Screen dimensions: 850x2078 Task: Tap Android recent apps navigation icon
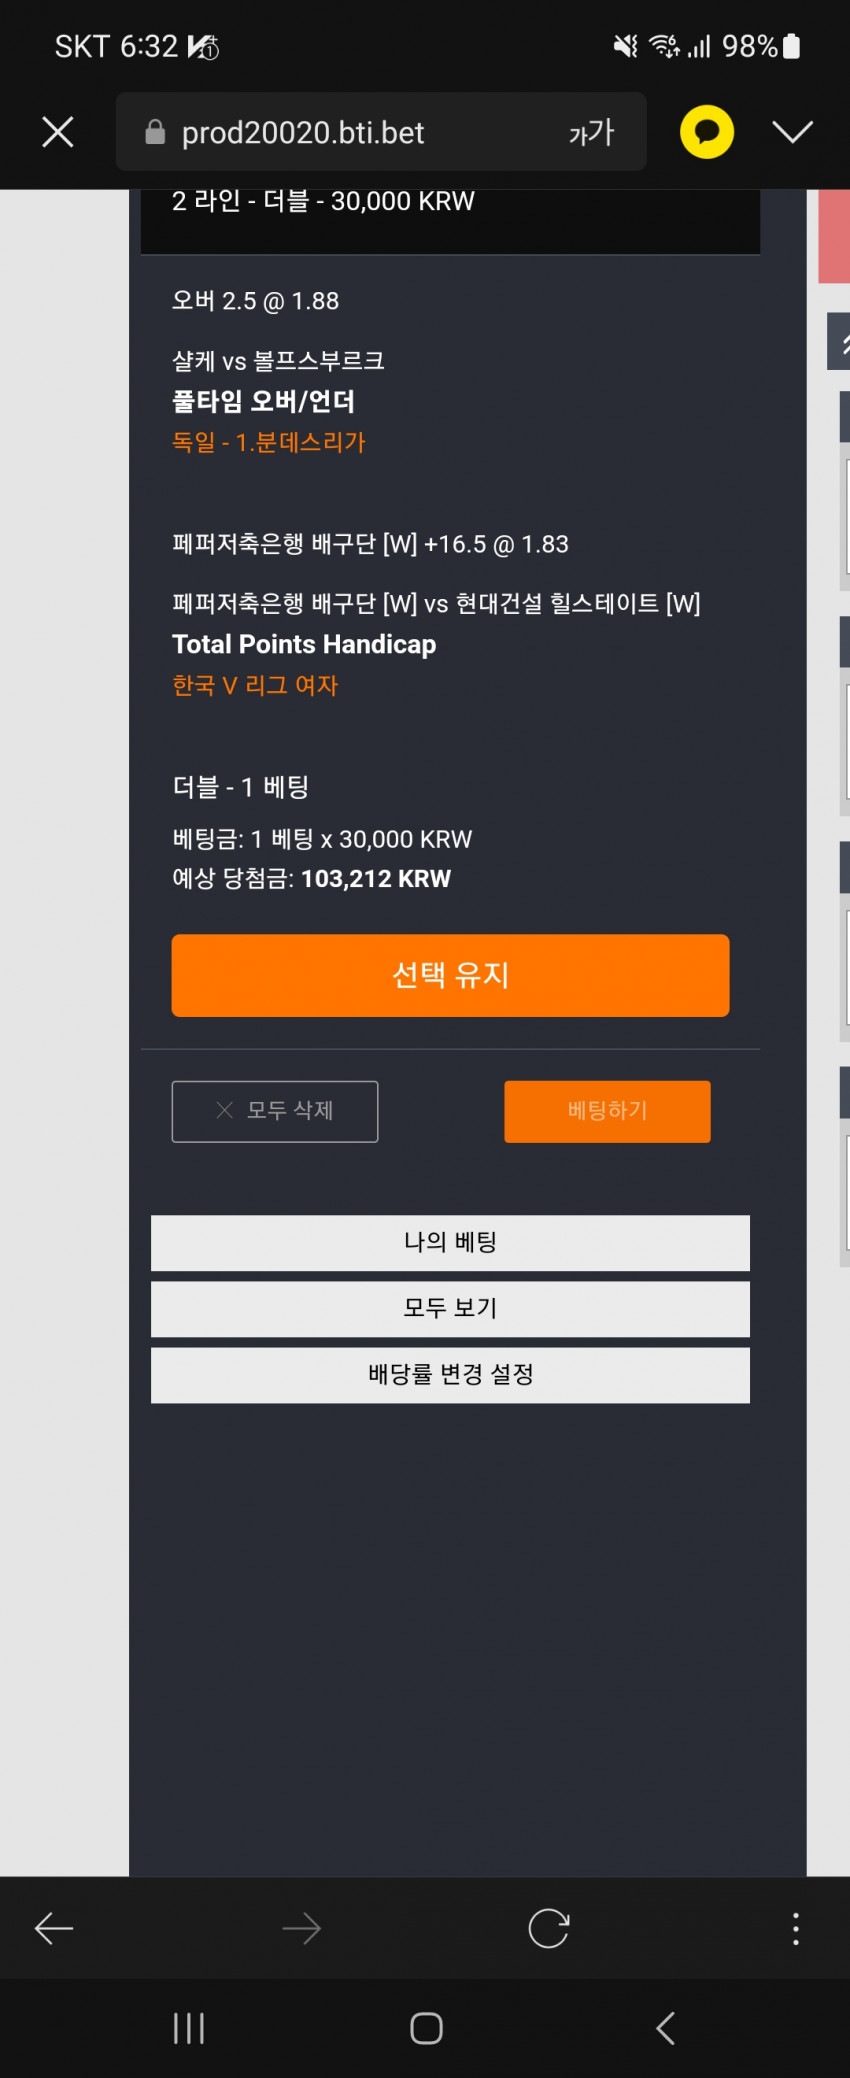(189, 2028)
